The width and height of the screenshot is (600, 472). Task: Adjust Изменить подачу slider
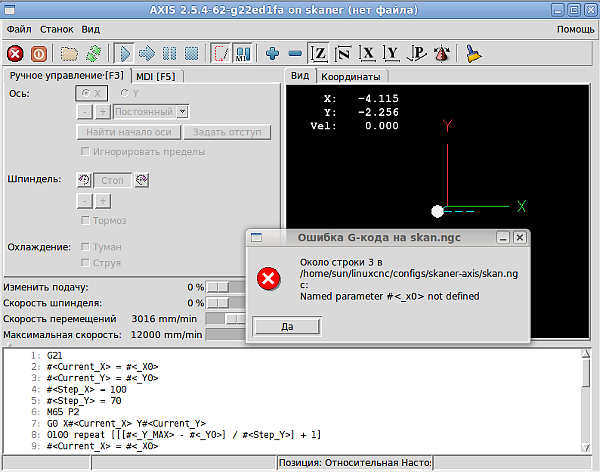[x=218, y=287]
